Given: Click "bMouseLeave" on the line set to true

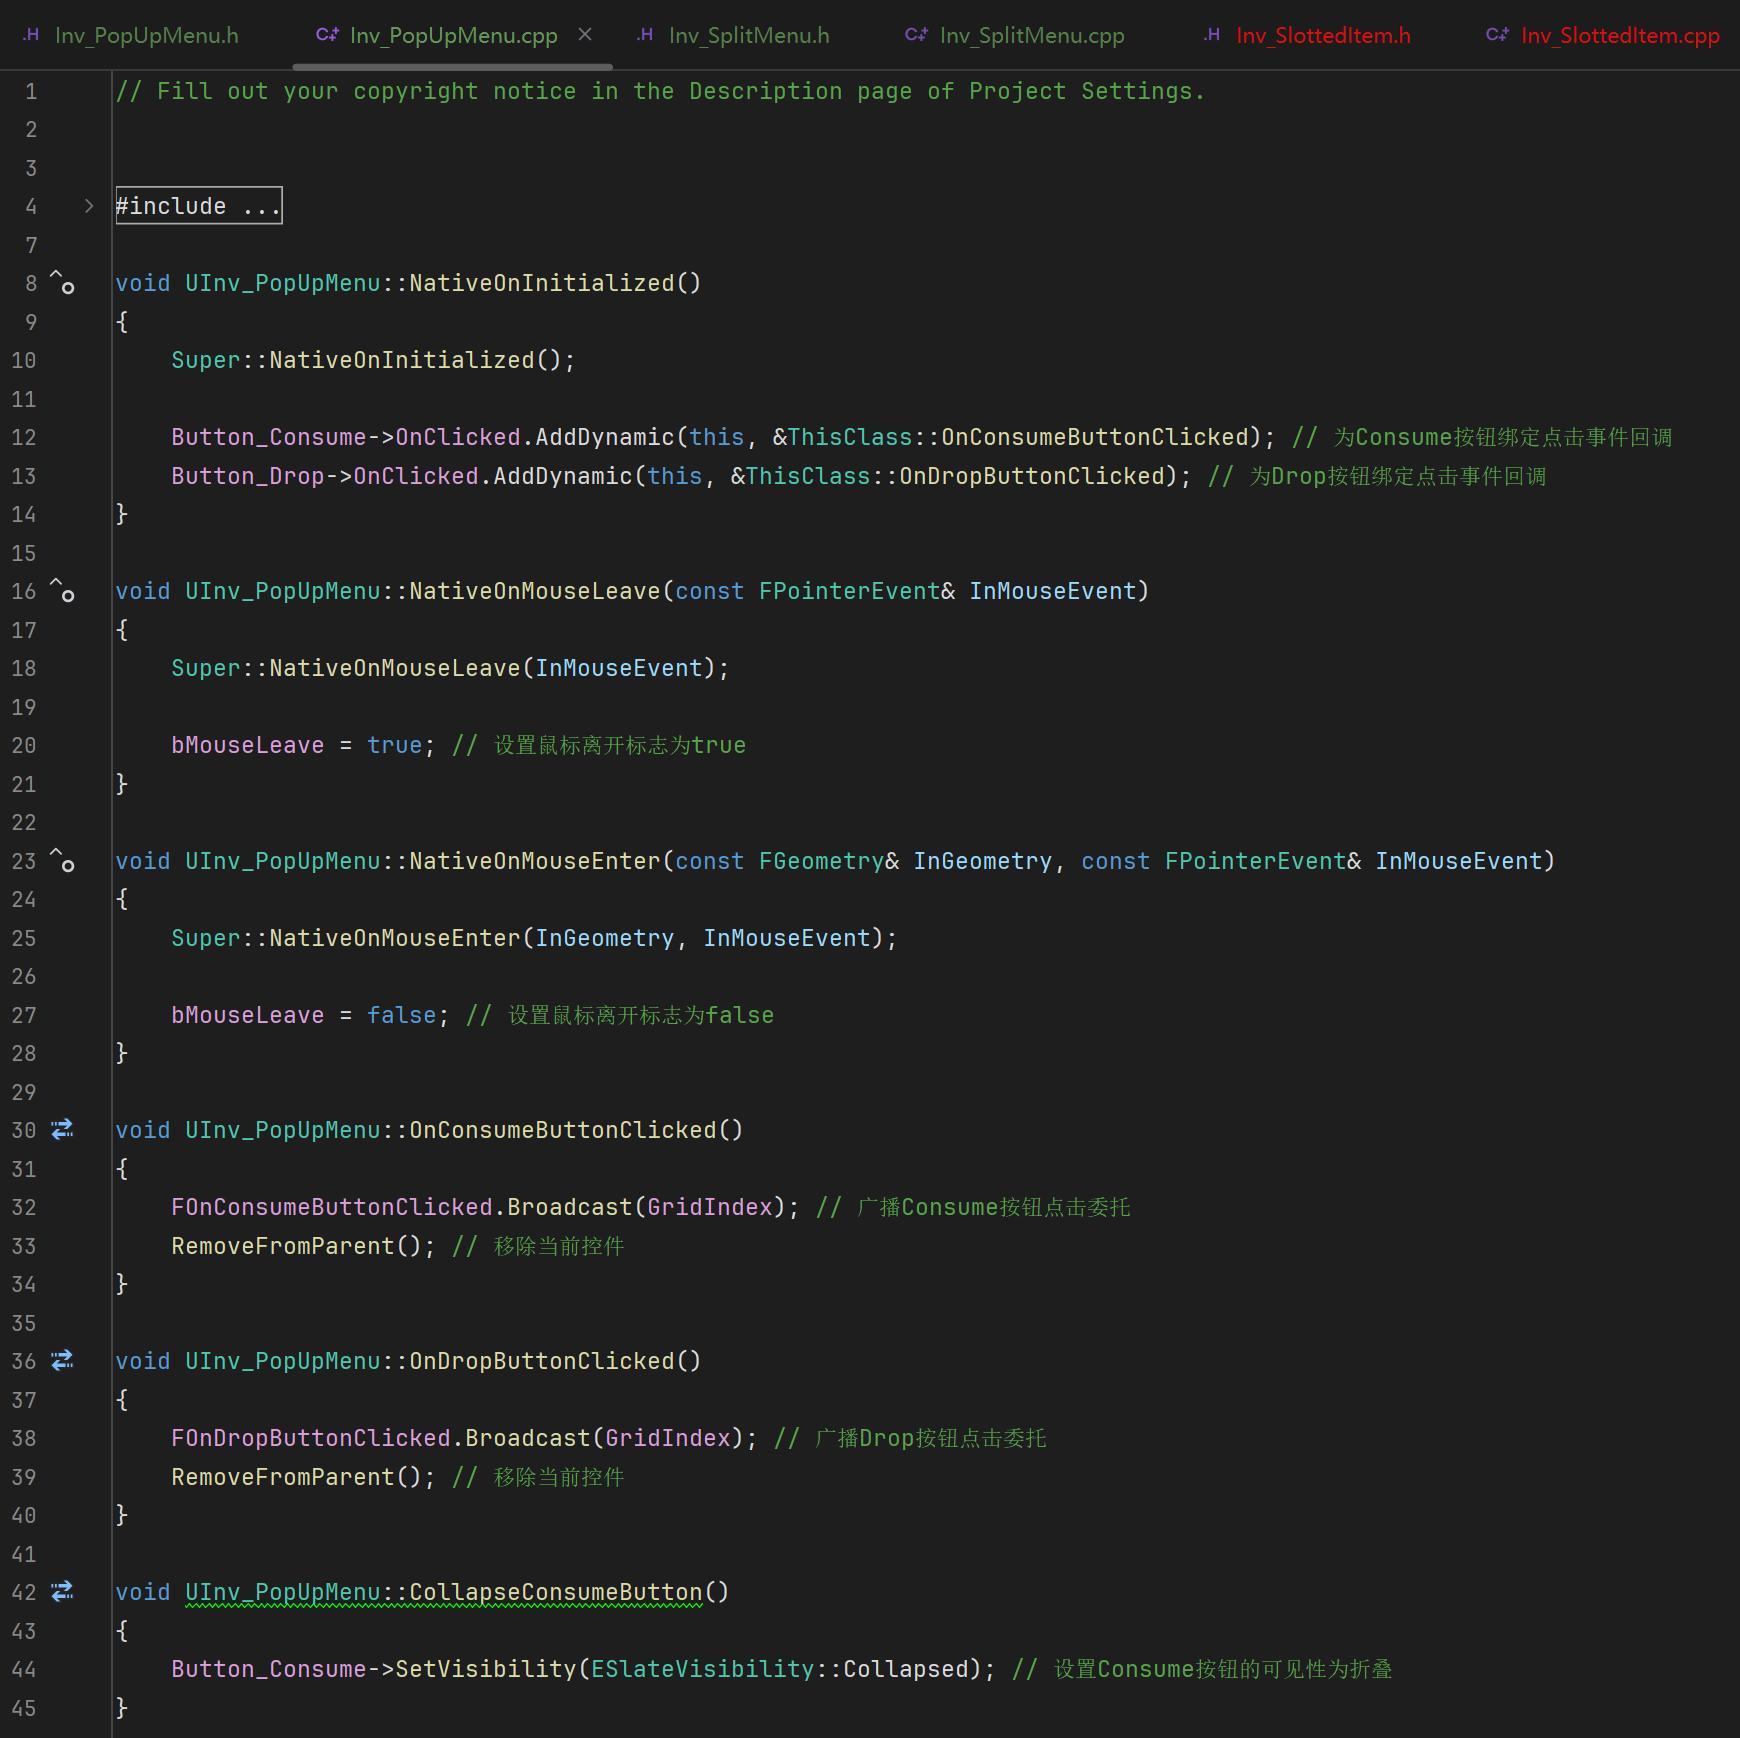Looking at the screenshot, I should tap(248, 745).
